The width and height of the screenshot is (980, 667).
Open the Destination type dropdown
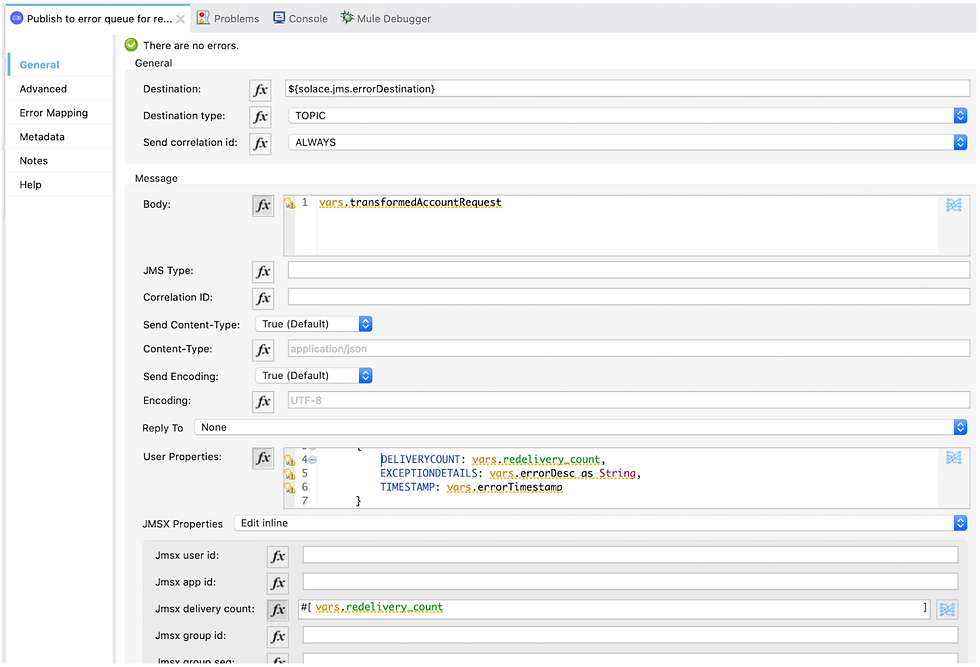pyautogui.click(x=627, y=116)
